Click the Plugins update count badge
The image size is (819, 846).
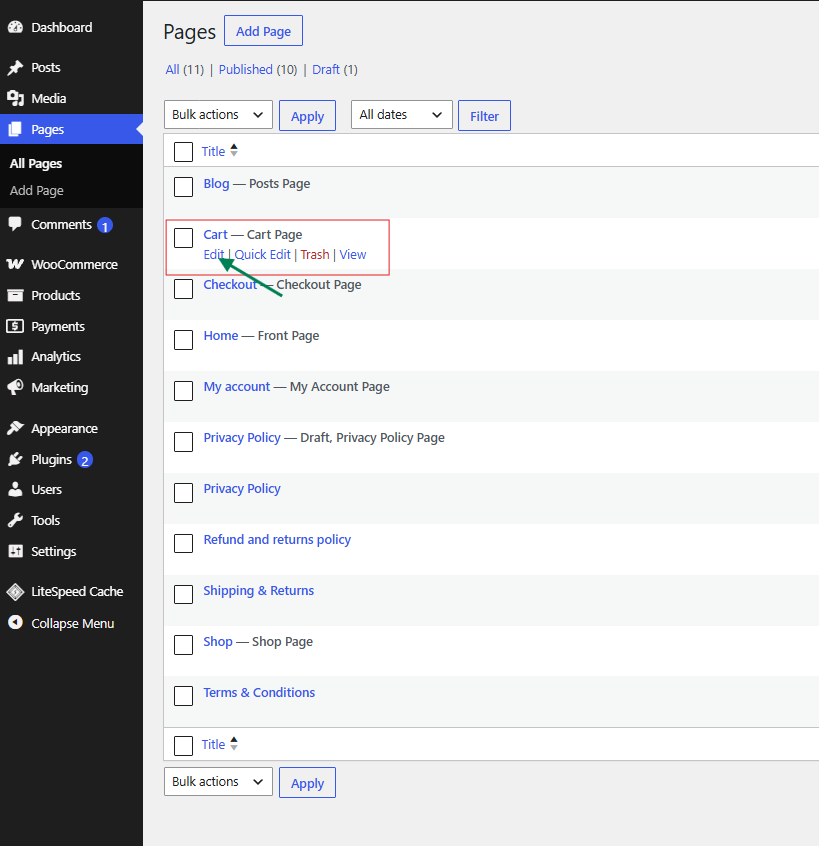85,460
